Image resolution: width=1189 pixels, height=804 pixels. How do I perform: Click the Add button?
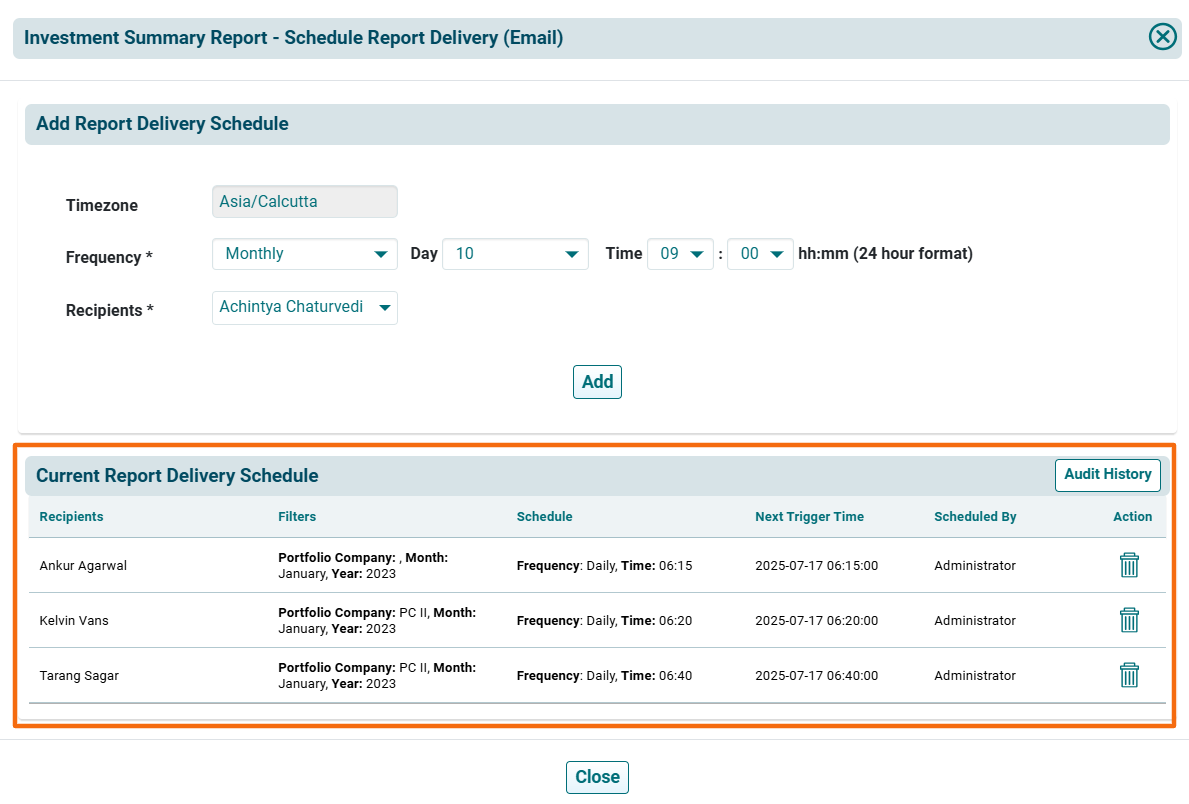597,382
